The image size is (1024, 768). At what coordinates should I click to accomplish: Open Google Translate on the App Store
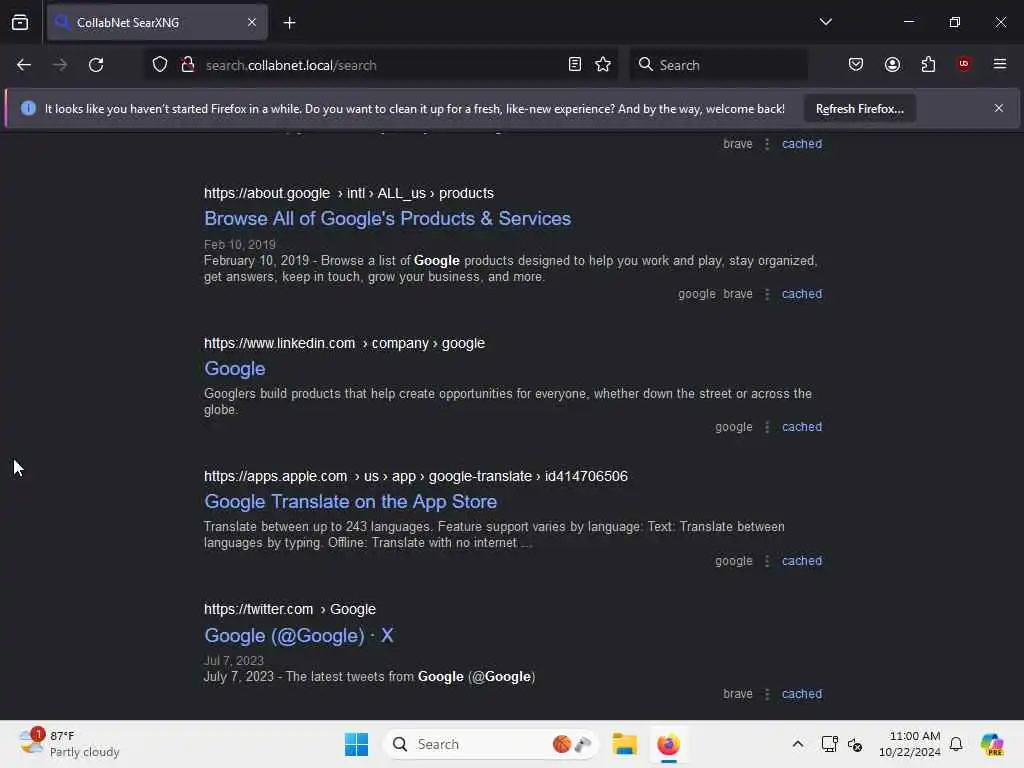click(351, 502)
